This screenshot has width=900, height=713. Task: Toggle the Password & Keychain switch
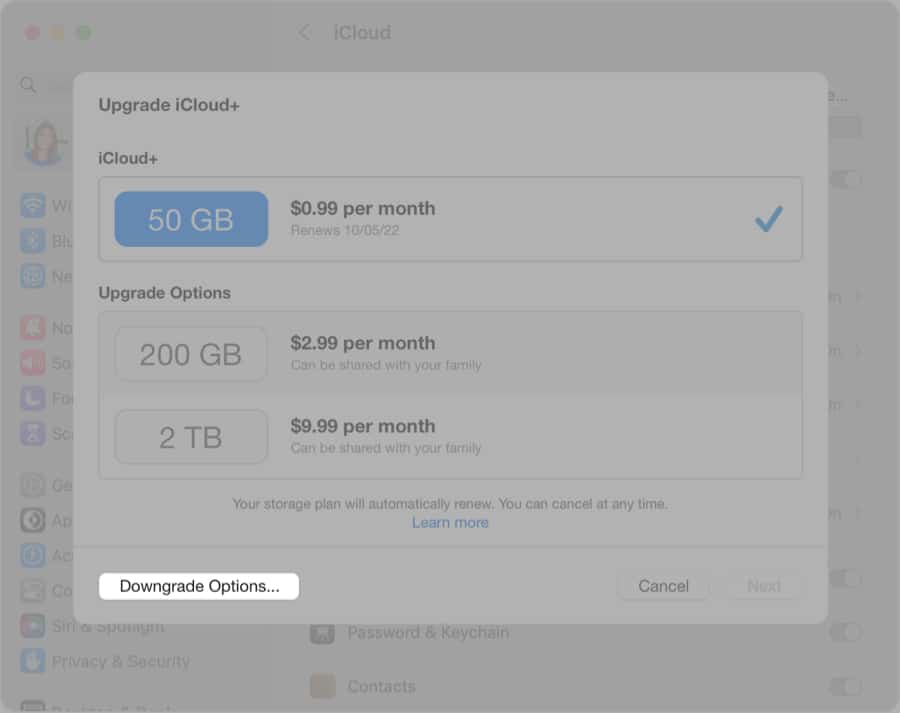point(845,632)
